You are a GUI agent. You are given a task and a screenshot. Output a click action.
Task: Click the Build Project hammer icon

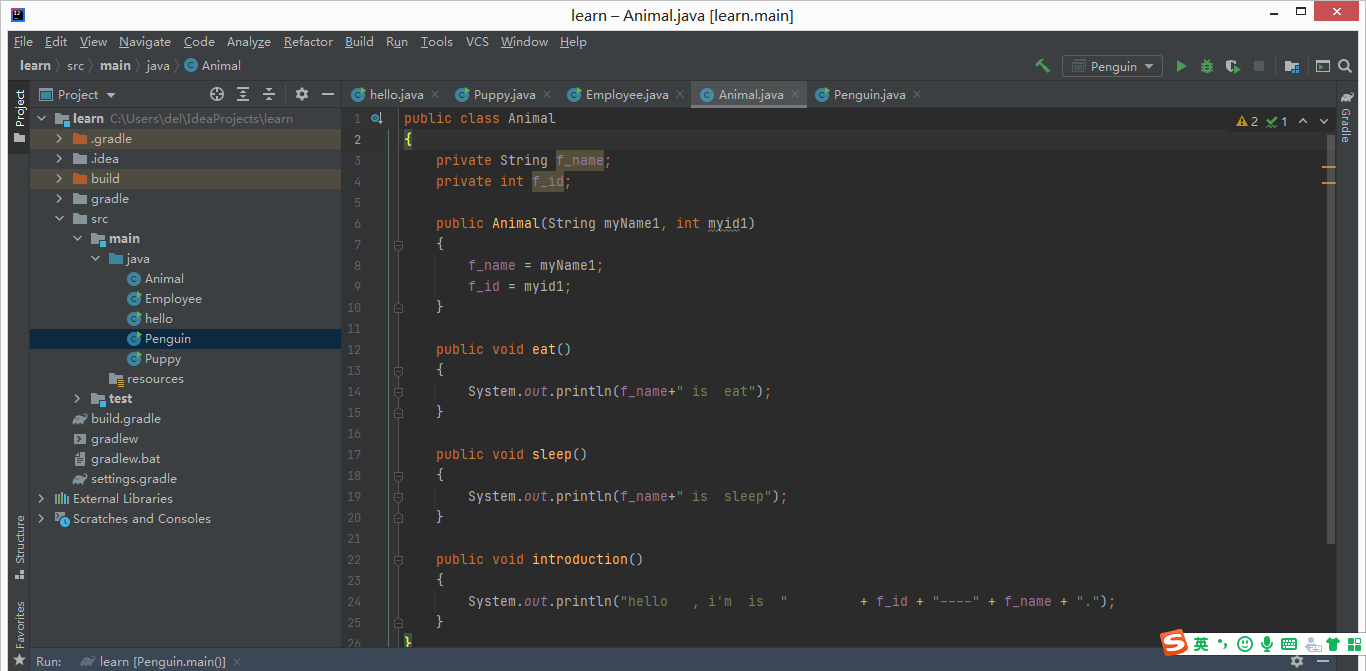(1042, 66)
